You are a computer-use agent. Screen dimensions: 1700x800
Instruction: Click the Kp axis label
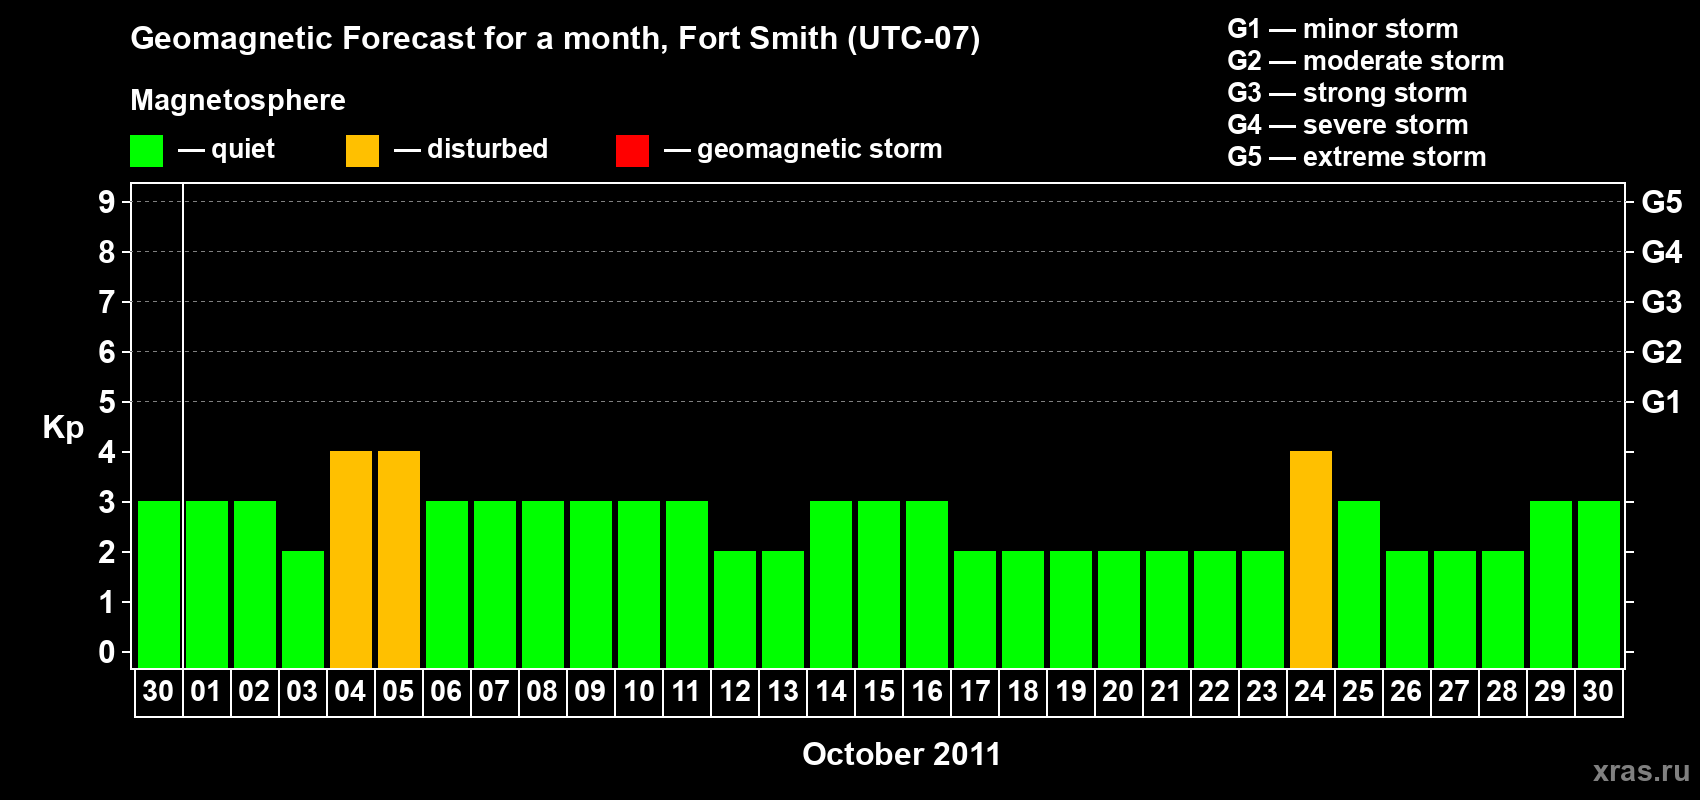(63, 428)
